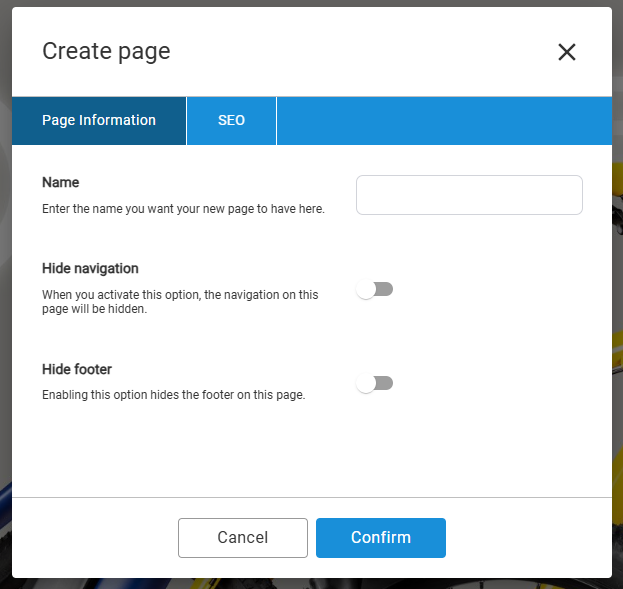Select the Page Information tab
The width and height of the screenshot is (623, 589).
pos(99,120)
